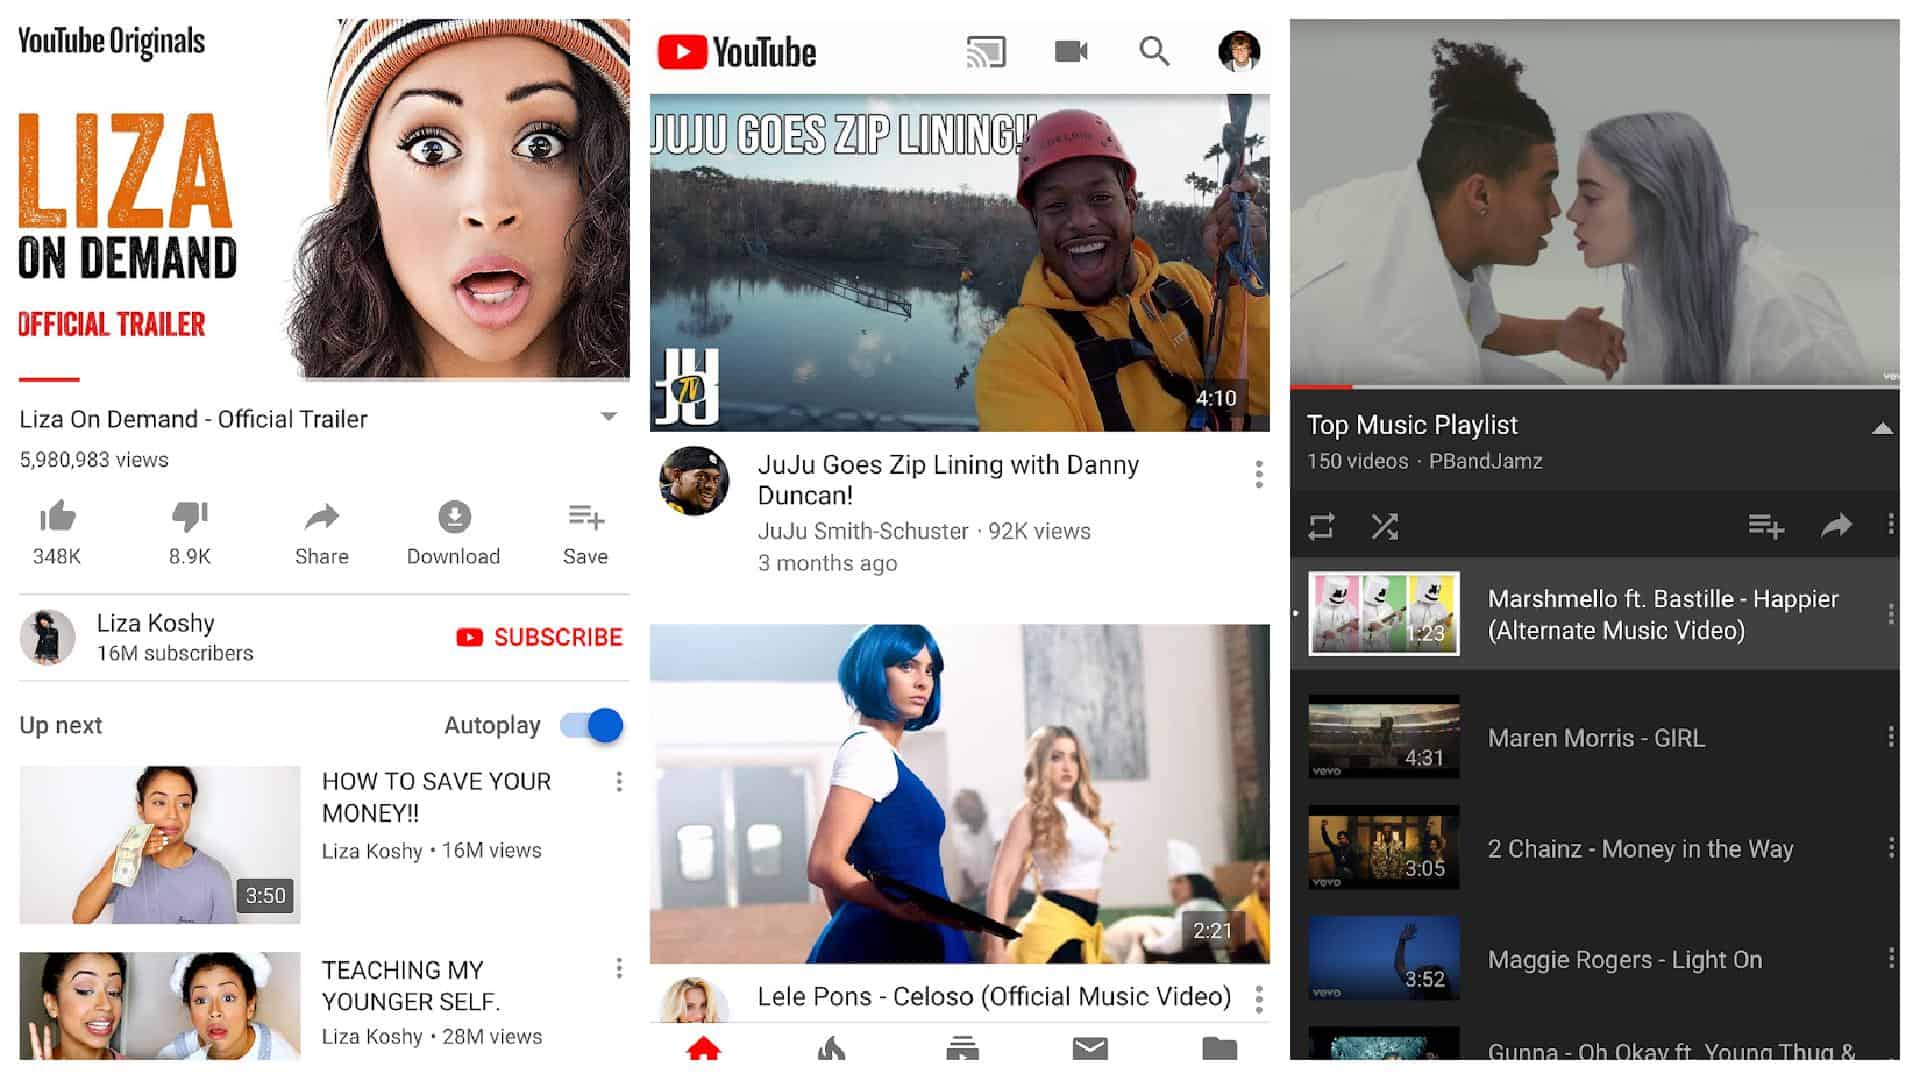Tap the 150 videos · PBandJamz text
Screen dimensions: 1920x1080
coord(1424,461)
